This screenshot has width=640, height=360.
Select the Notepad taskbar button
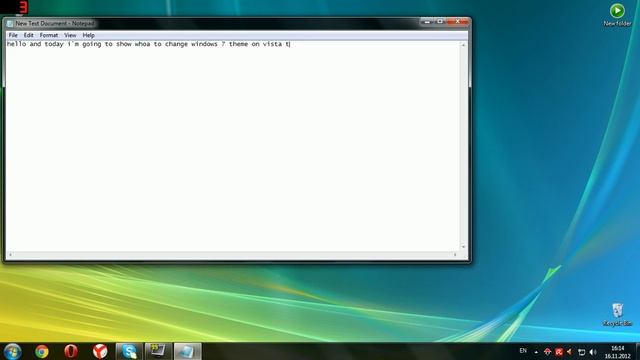(x=187, y=351)
